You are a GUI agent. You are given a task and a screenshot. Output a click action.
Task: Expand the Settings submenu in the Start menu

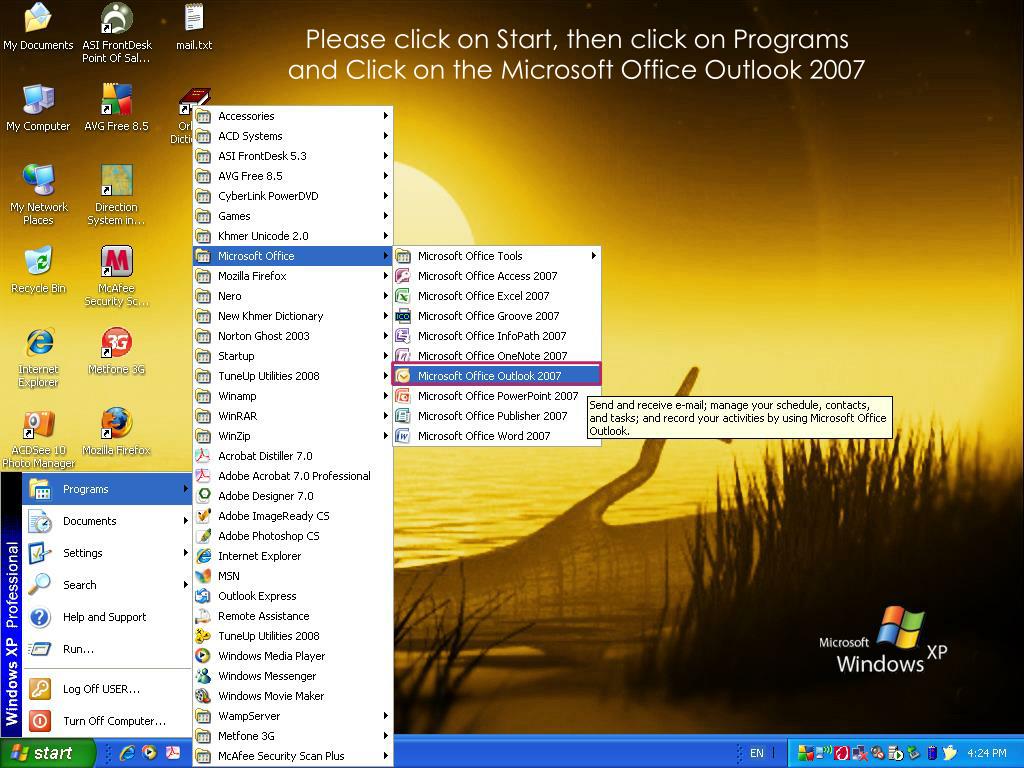coord(107,553)
